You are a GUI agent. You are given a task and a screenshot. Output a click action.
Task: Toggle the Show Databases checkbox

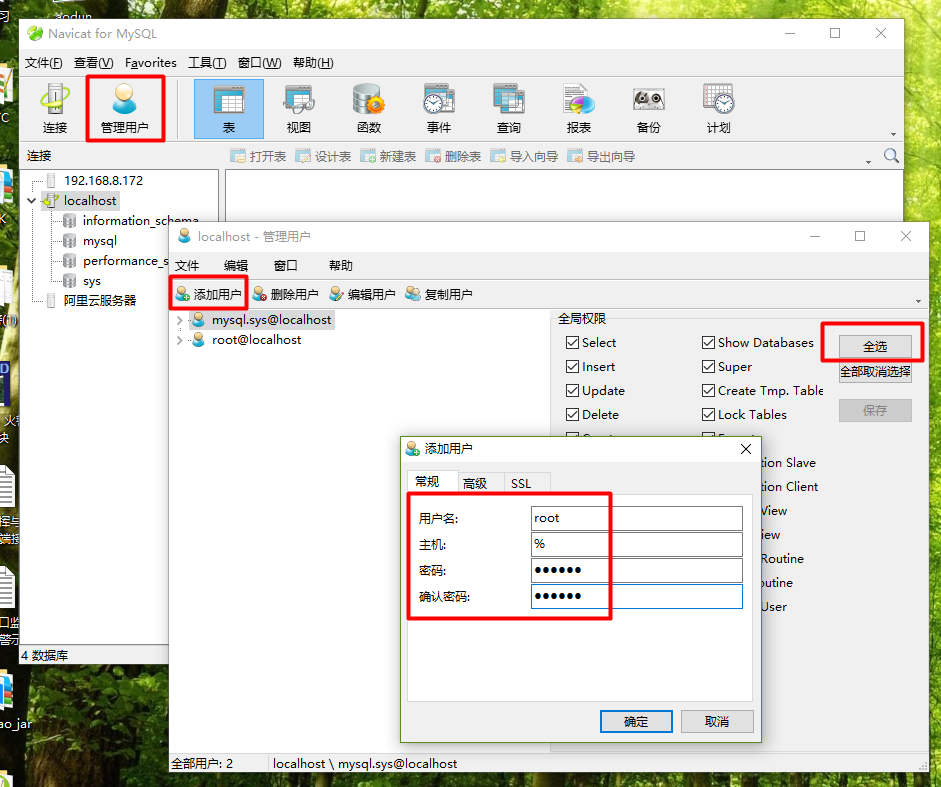[x=708, y=343]
